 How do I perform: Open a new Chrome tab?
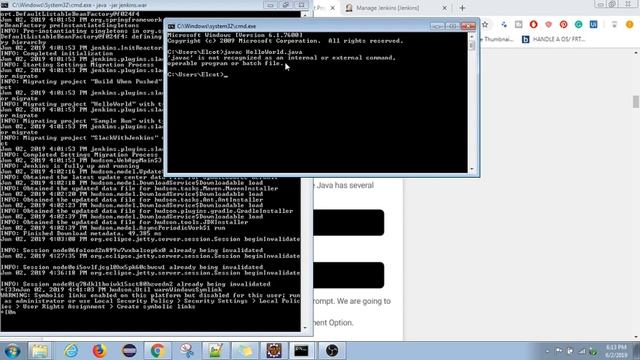[462, 8]
